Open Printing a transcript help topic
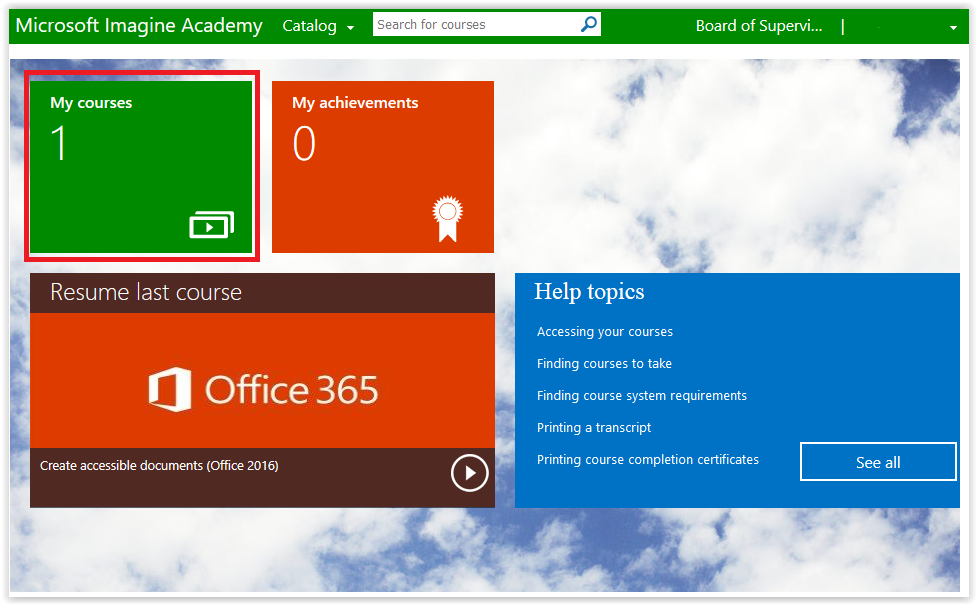The height and width of the screenshot is (605, 977). (594, 427)
